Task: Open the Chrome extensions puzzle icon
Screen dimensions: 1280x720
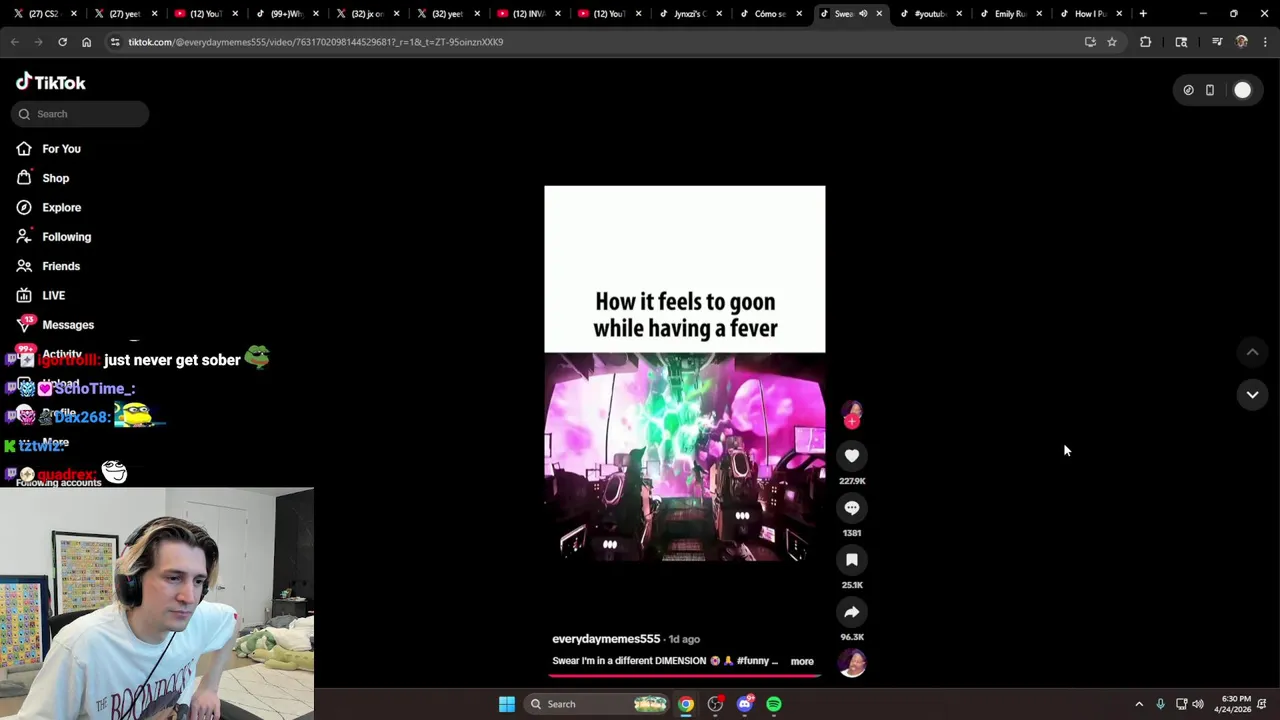Action: click(x=1146, y=42)
